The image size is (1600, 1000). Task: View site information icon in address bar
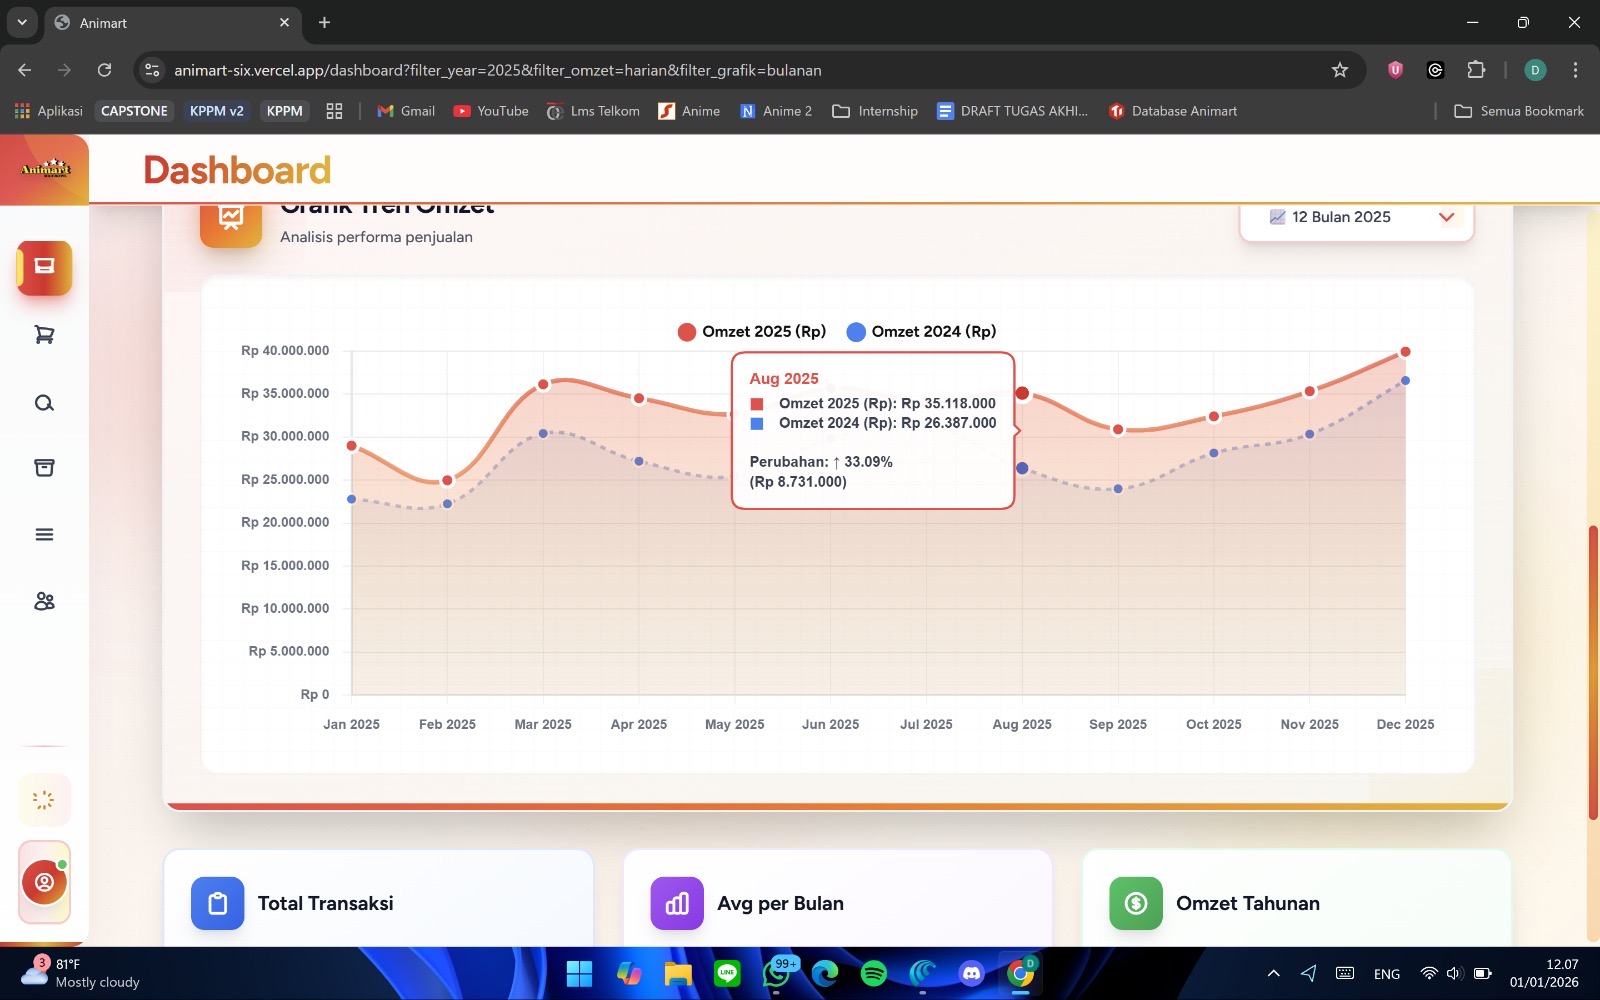152,70
